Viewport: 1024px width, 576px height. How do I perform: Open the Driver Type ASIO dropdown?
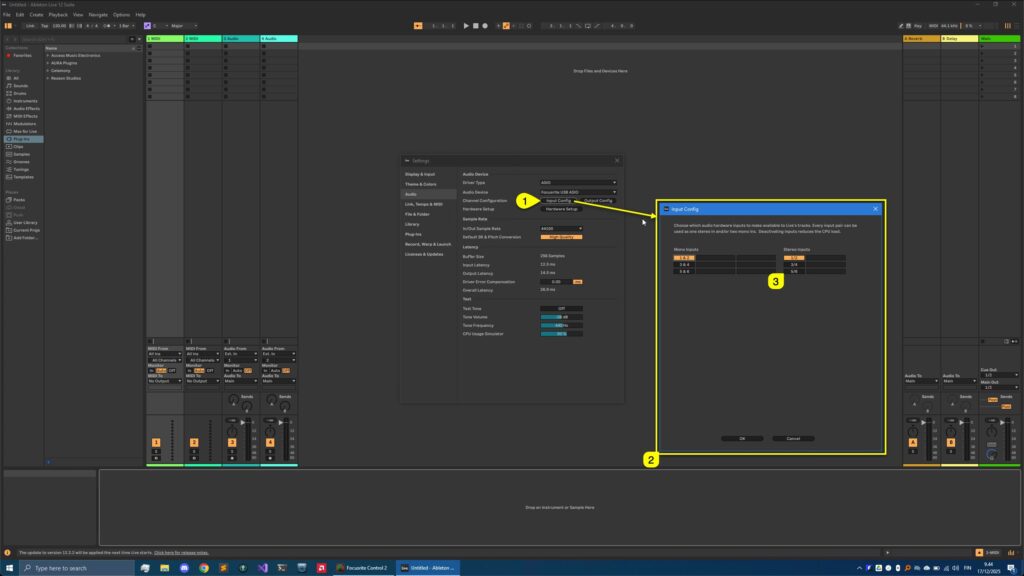pyautogui.click(x=577, y=182)
